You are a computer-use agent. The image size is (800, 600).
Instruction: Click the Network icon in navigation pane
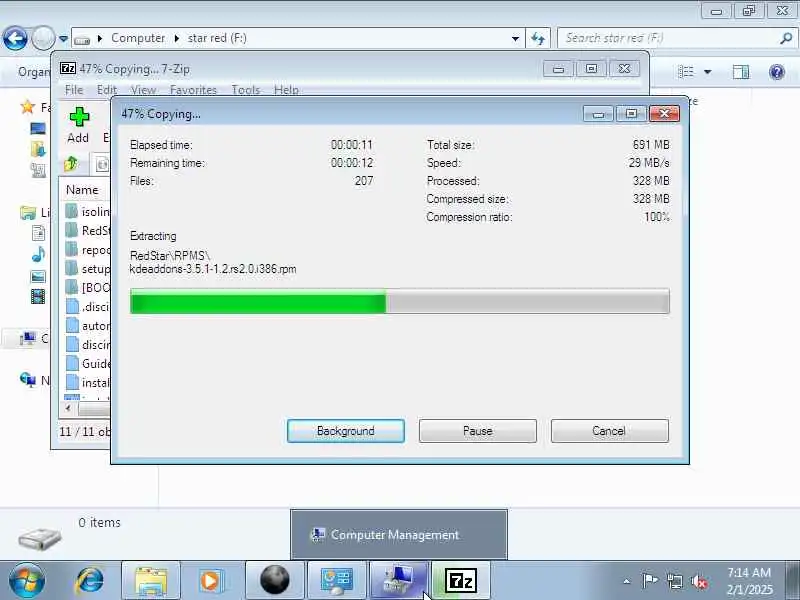[x=28, y=380]
